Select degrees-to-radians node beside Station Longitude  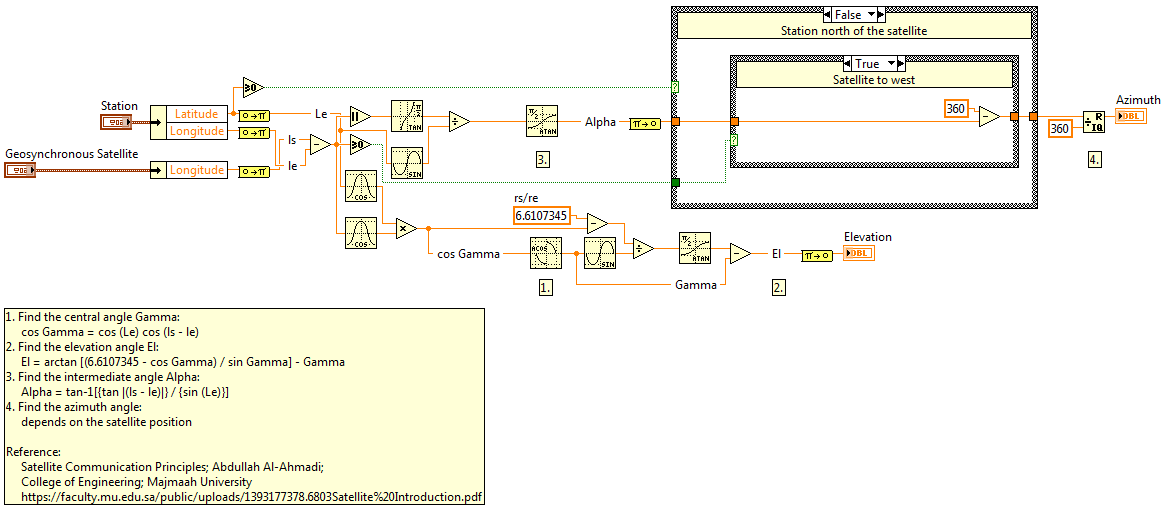[x=253, y=133]
